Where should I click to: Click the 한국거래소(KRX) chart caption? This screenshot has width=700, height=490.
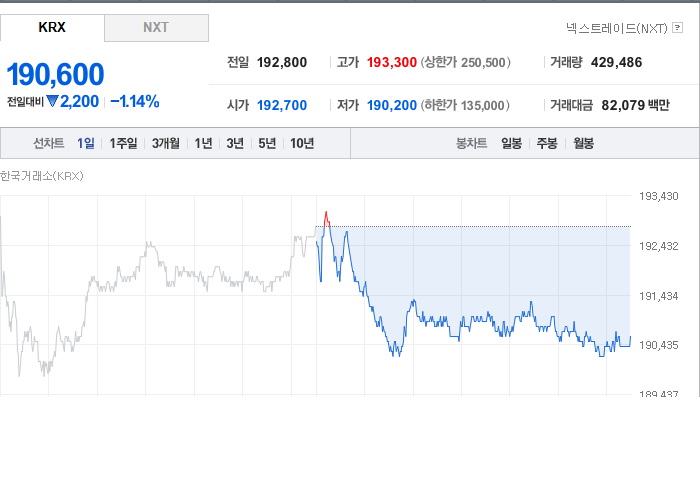tap(42, 176)
